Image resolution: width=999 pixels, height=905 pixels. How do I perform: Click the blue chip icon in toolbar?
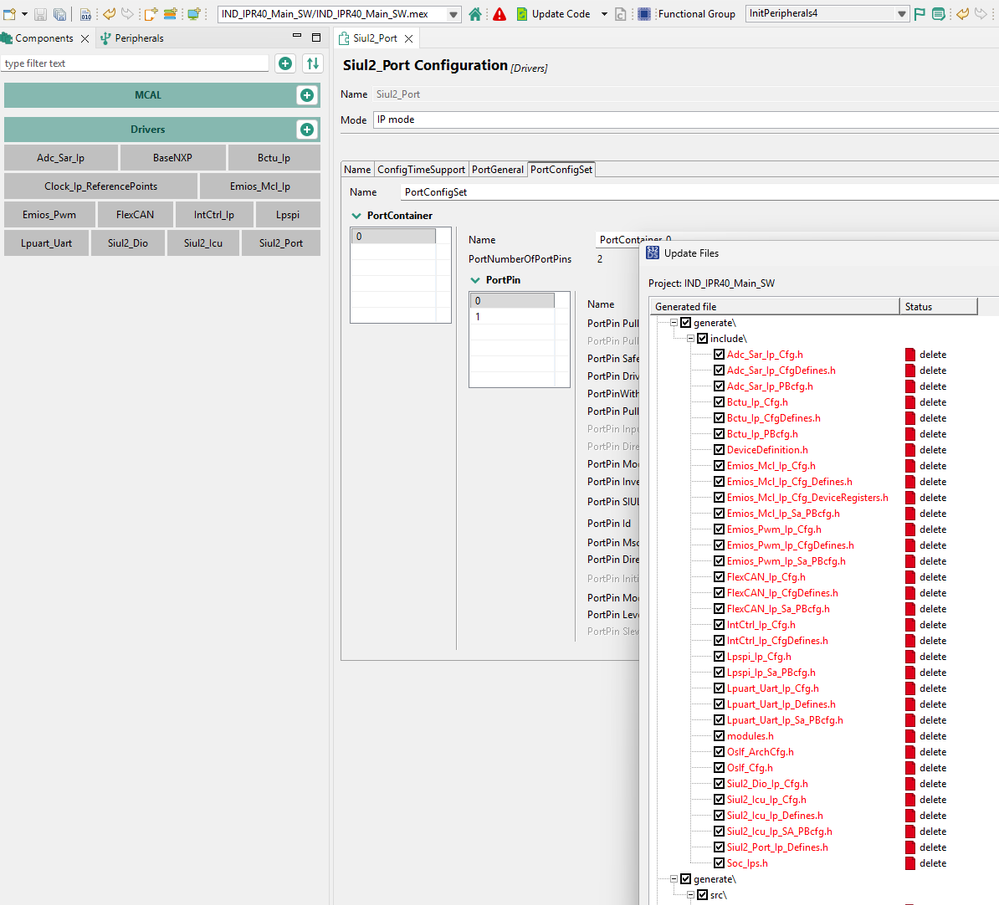(x=644, y=13)
